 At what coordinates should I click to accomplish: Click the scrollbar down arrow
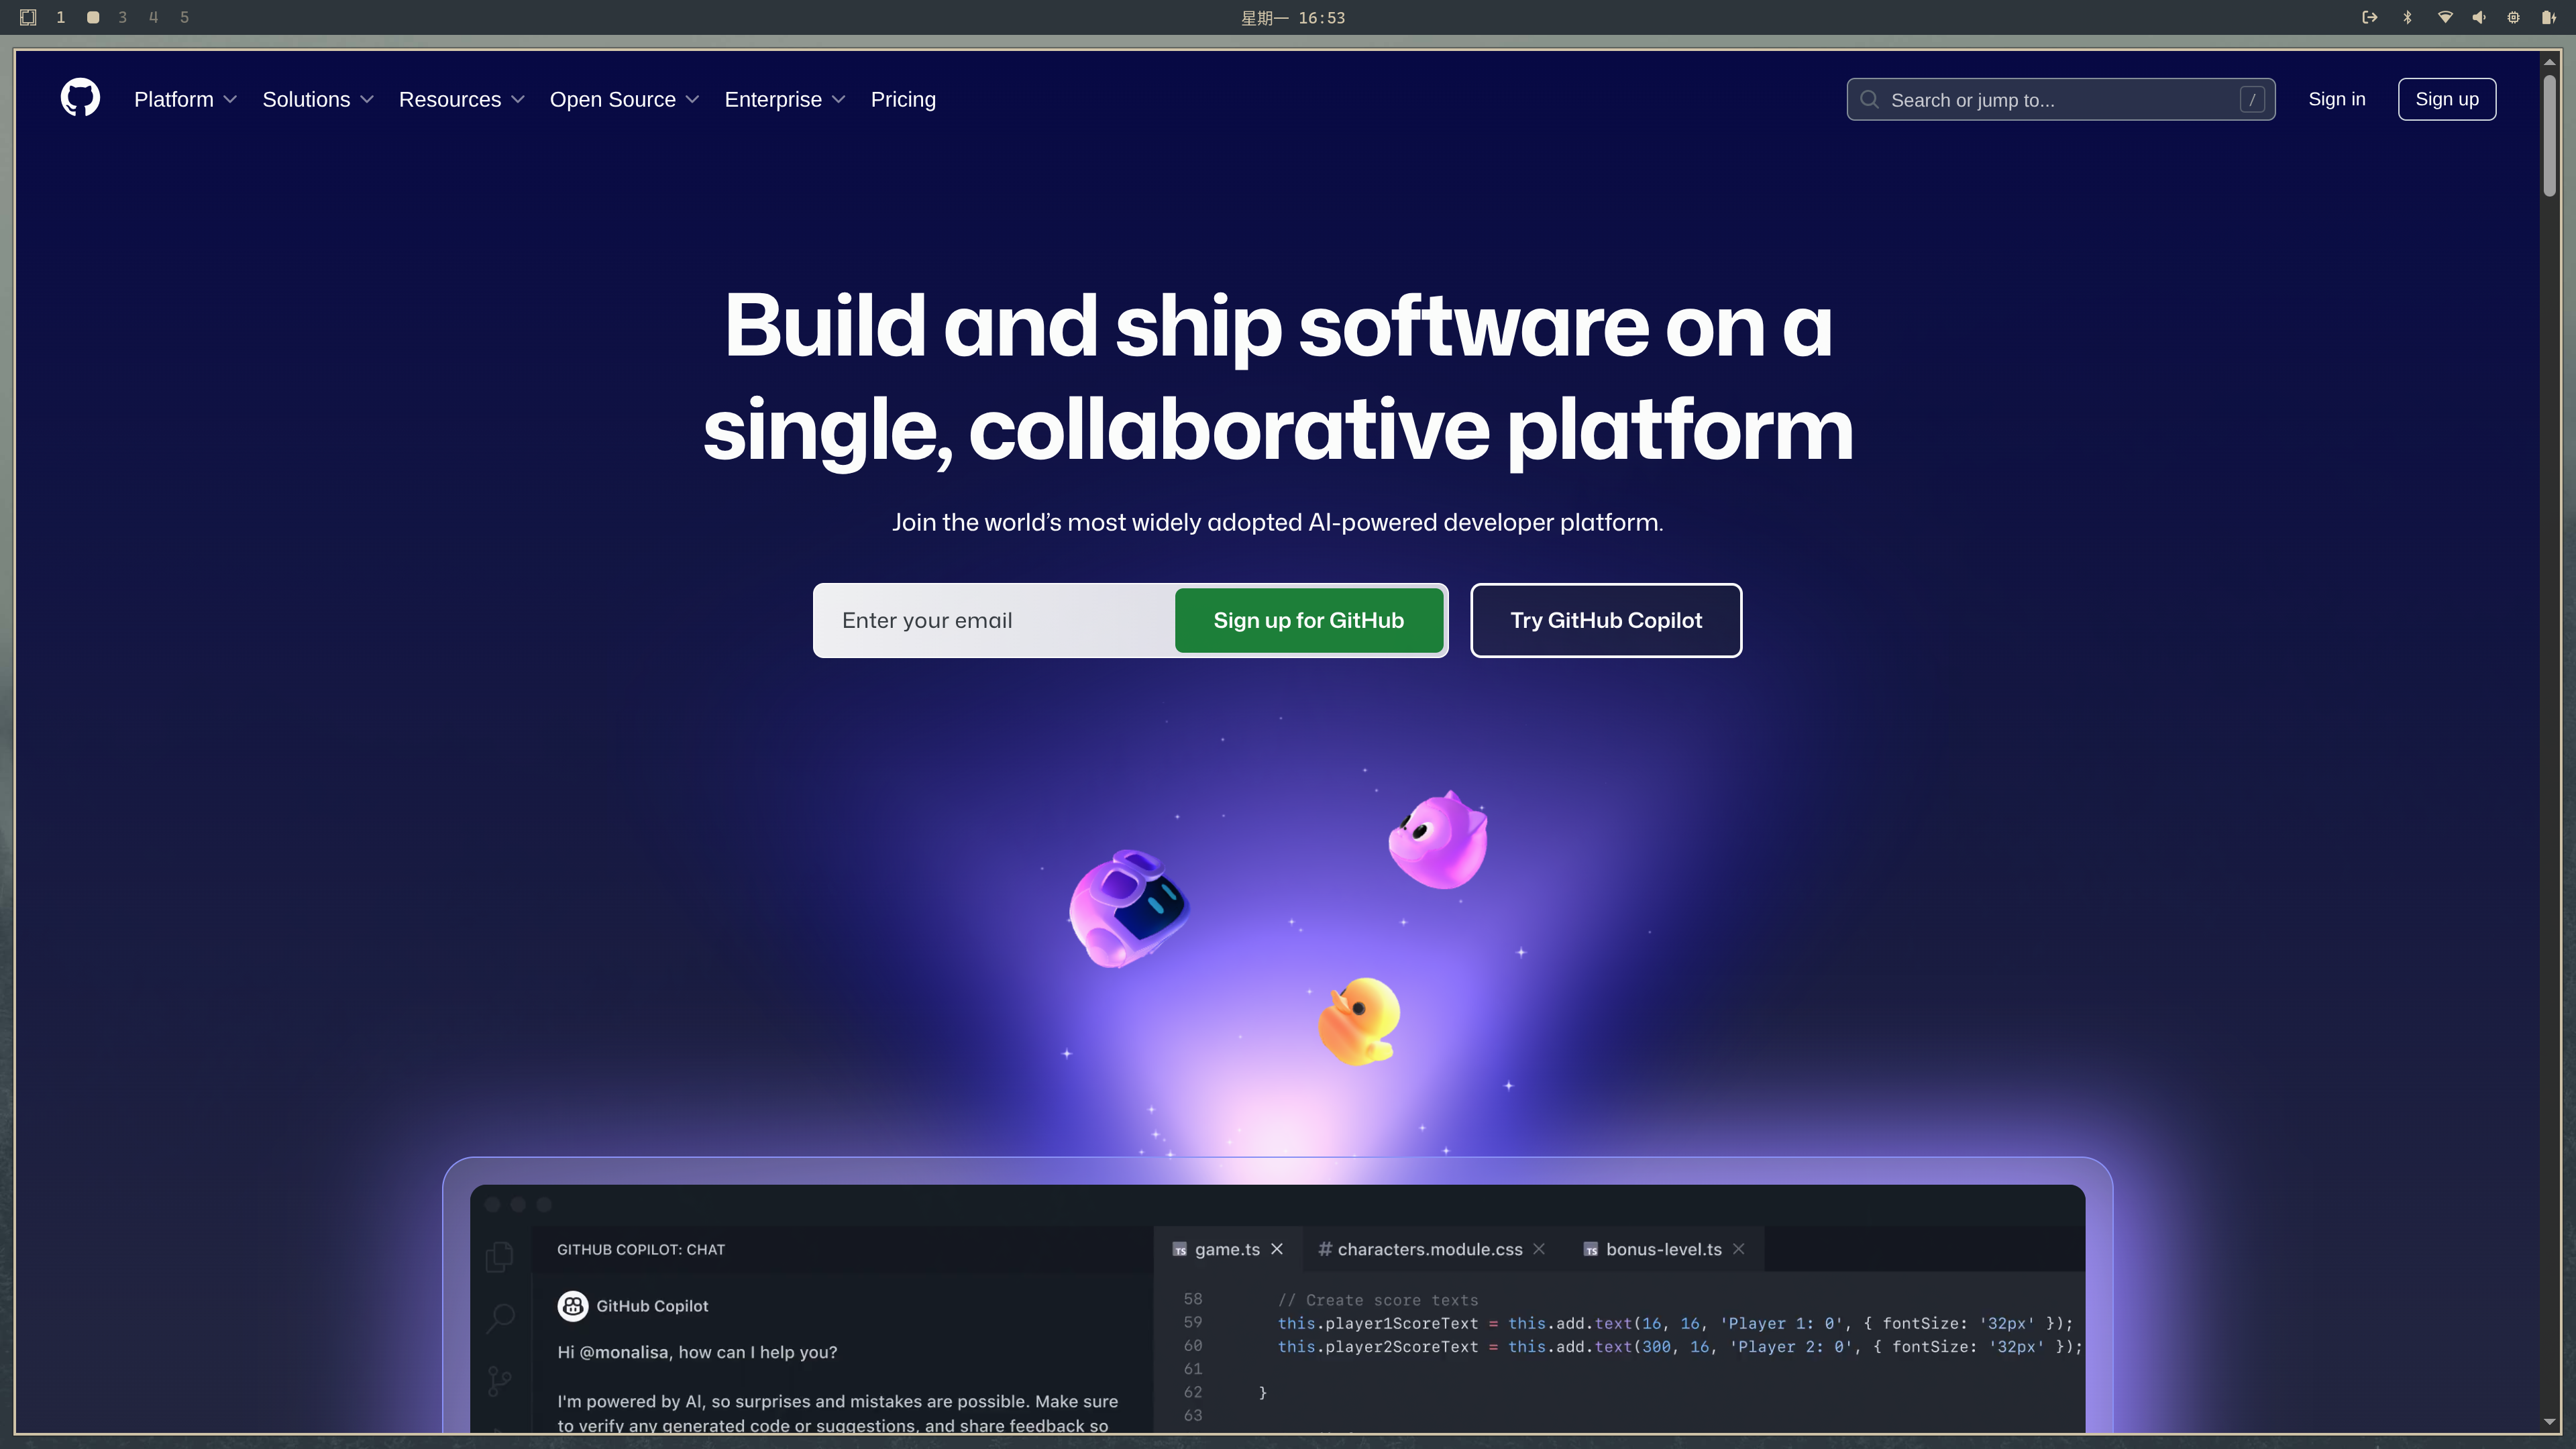(2549, 1422)
